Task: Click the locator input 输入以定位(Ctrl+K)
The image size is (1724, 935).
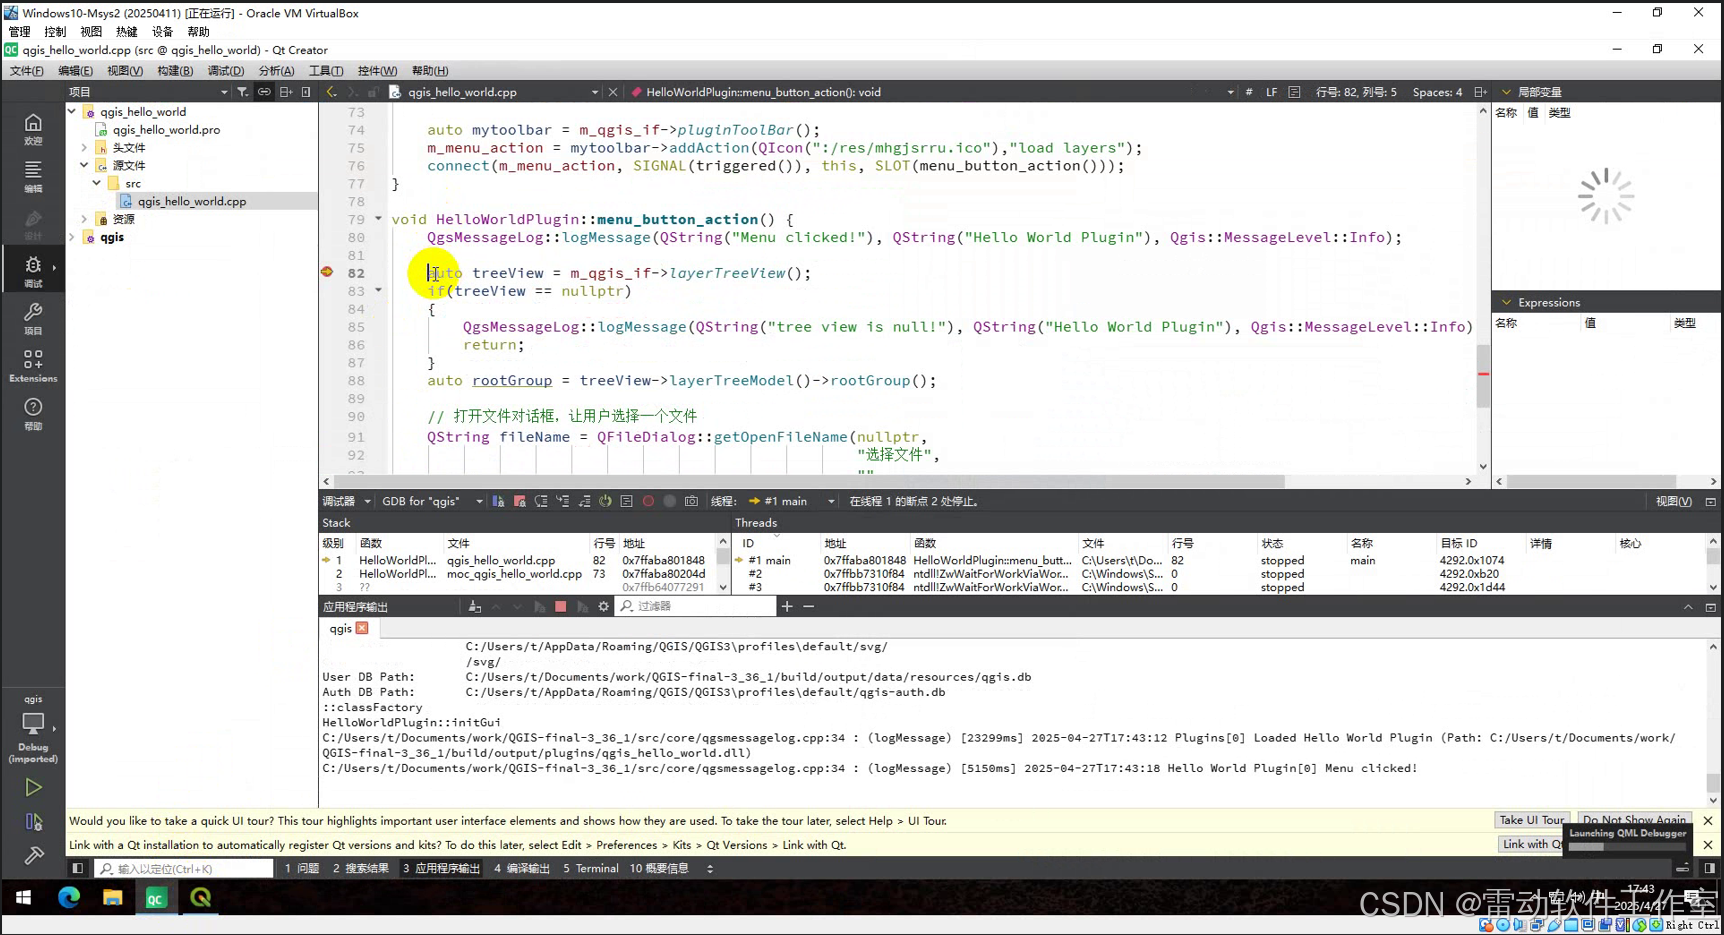Action: point(185,868)
